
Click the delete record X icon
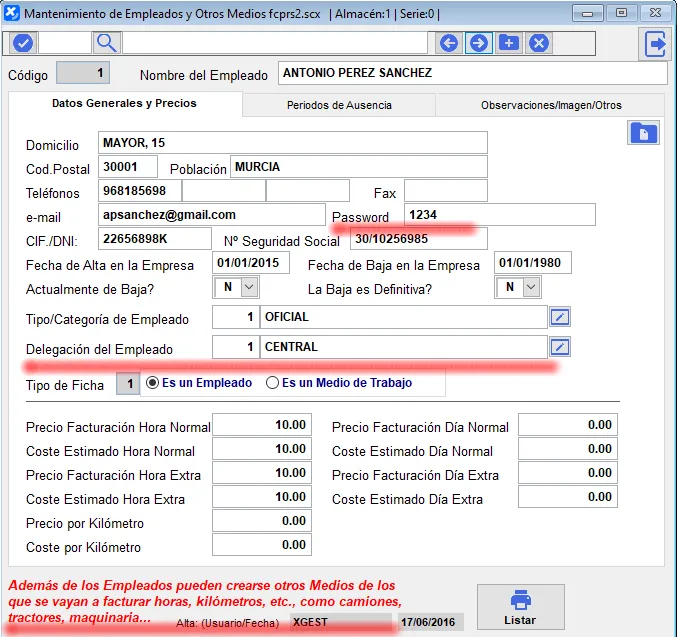pos(539,43)
